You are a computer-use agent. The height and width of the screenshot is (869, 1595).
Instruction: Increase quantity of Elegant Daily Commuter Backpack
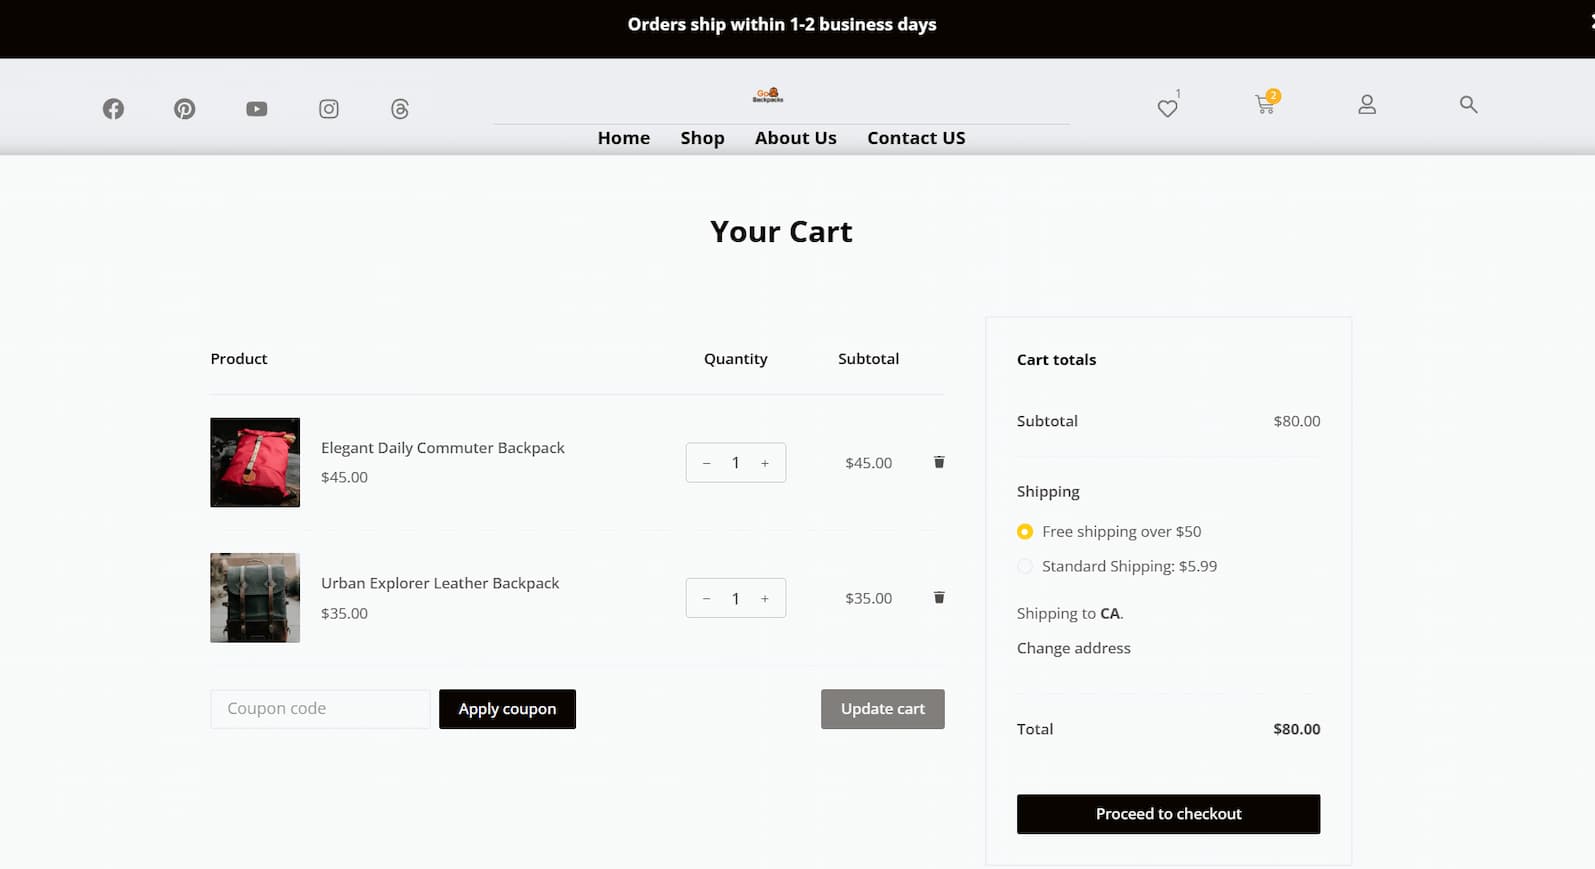(x=765, y=463)
